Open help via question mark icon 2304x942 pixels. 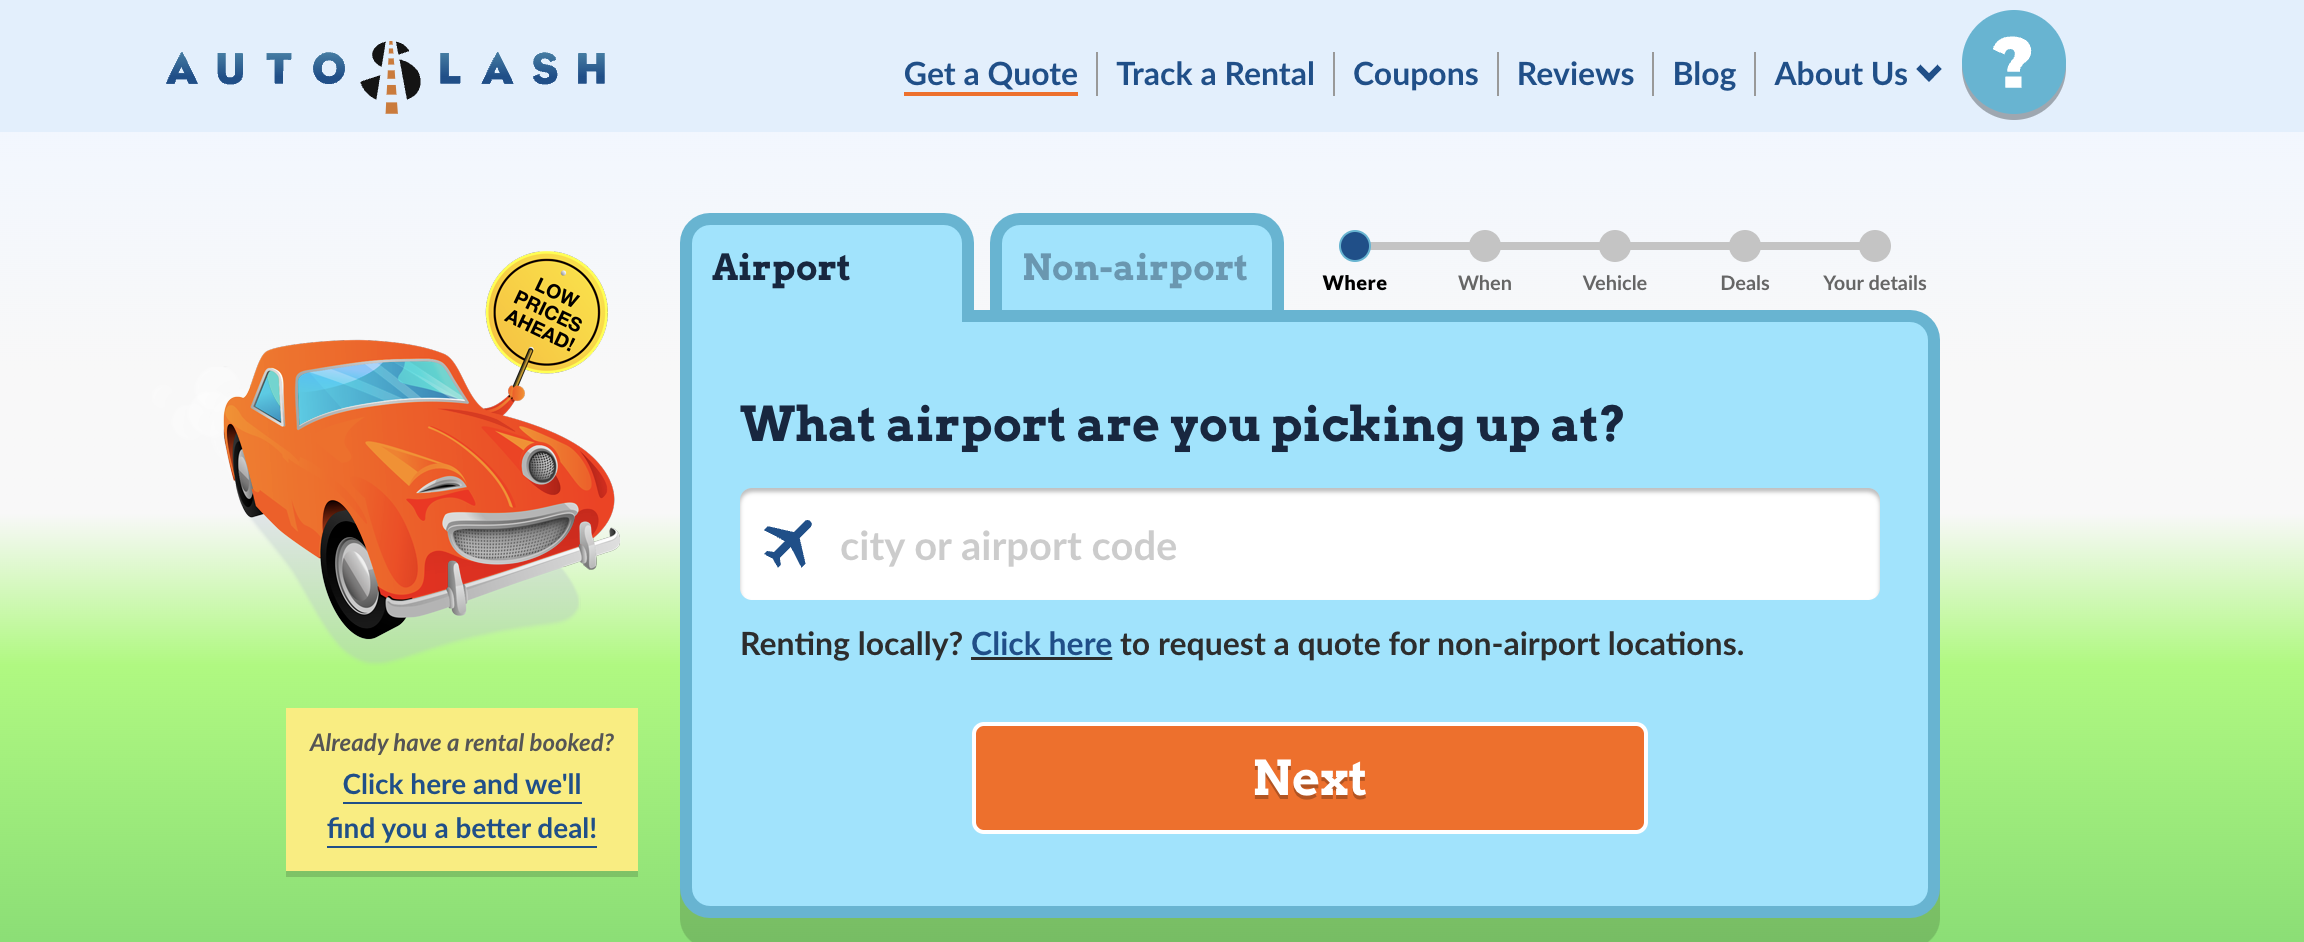tap(2013, 64)
